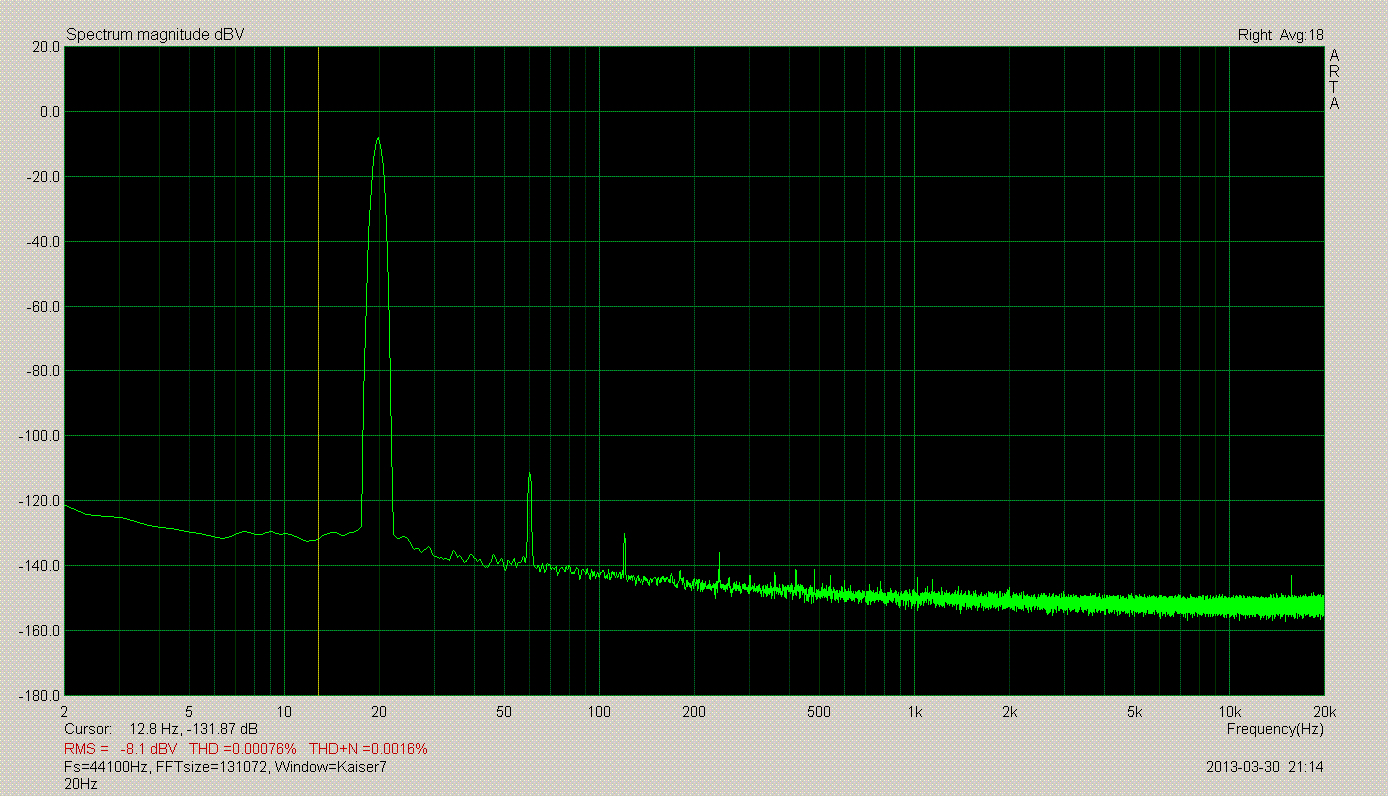Click the "-80.0" magnitude axis label
The width and height of the screenshot is (1388, 796).
[x=43, y=371]
